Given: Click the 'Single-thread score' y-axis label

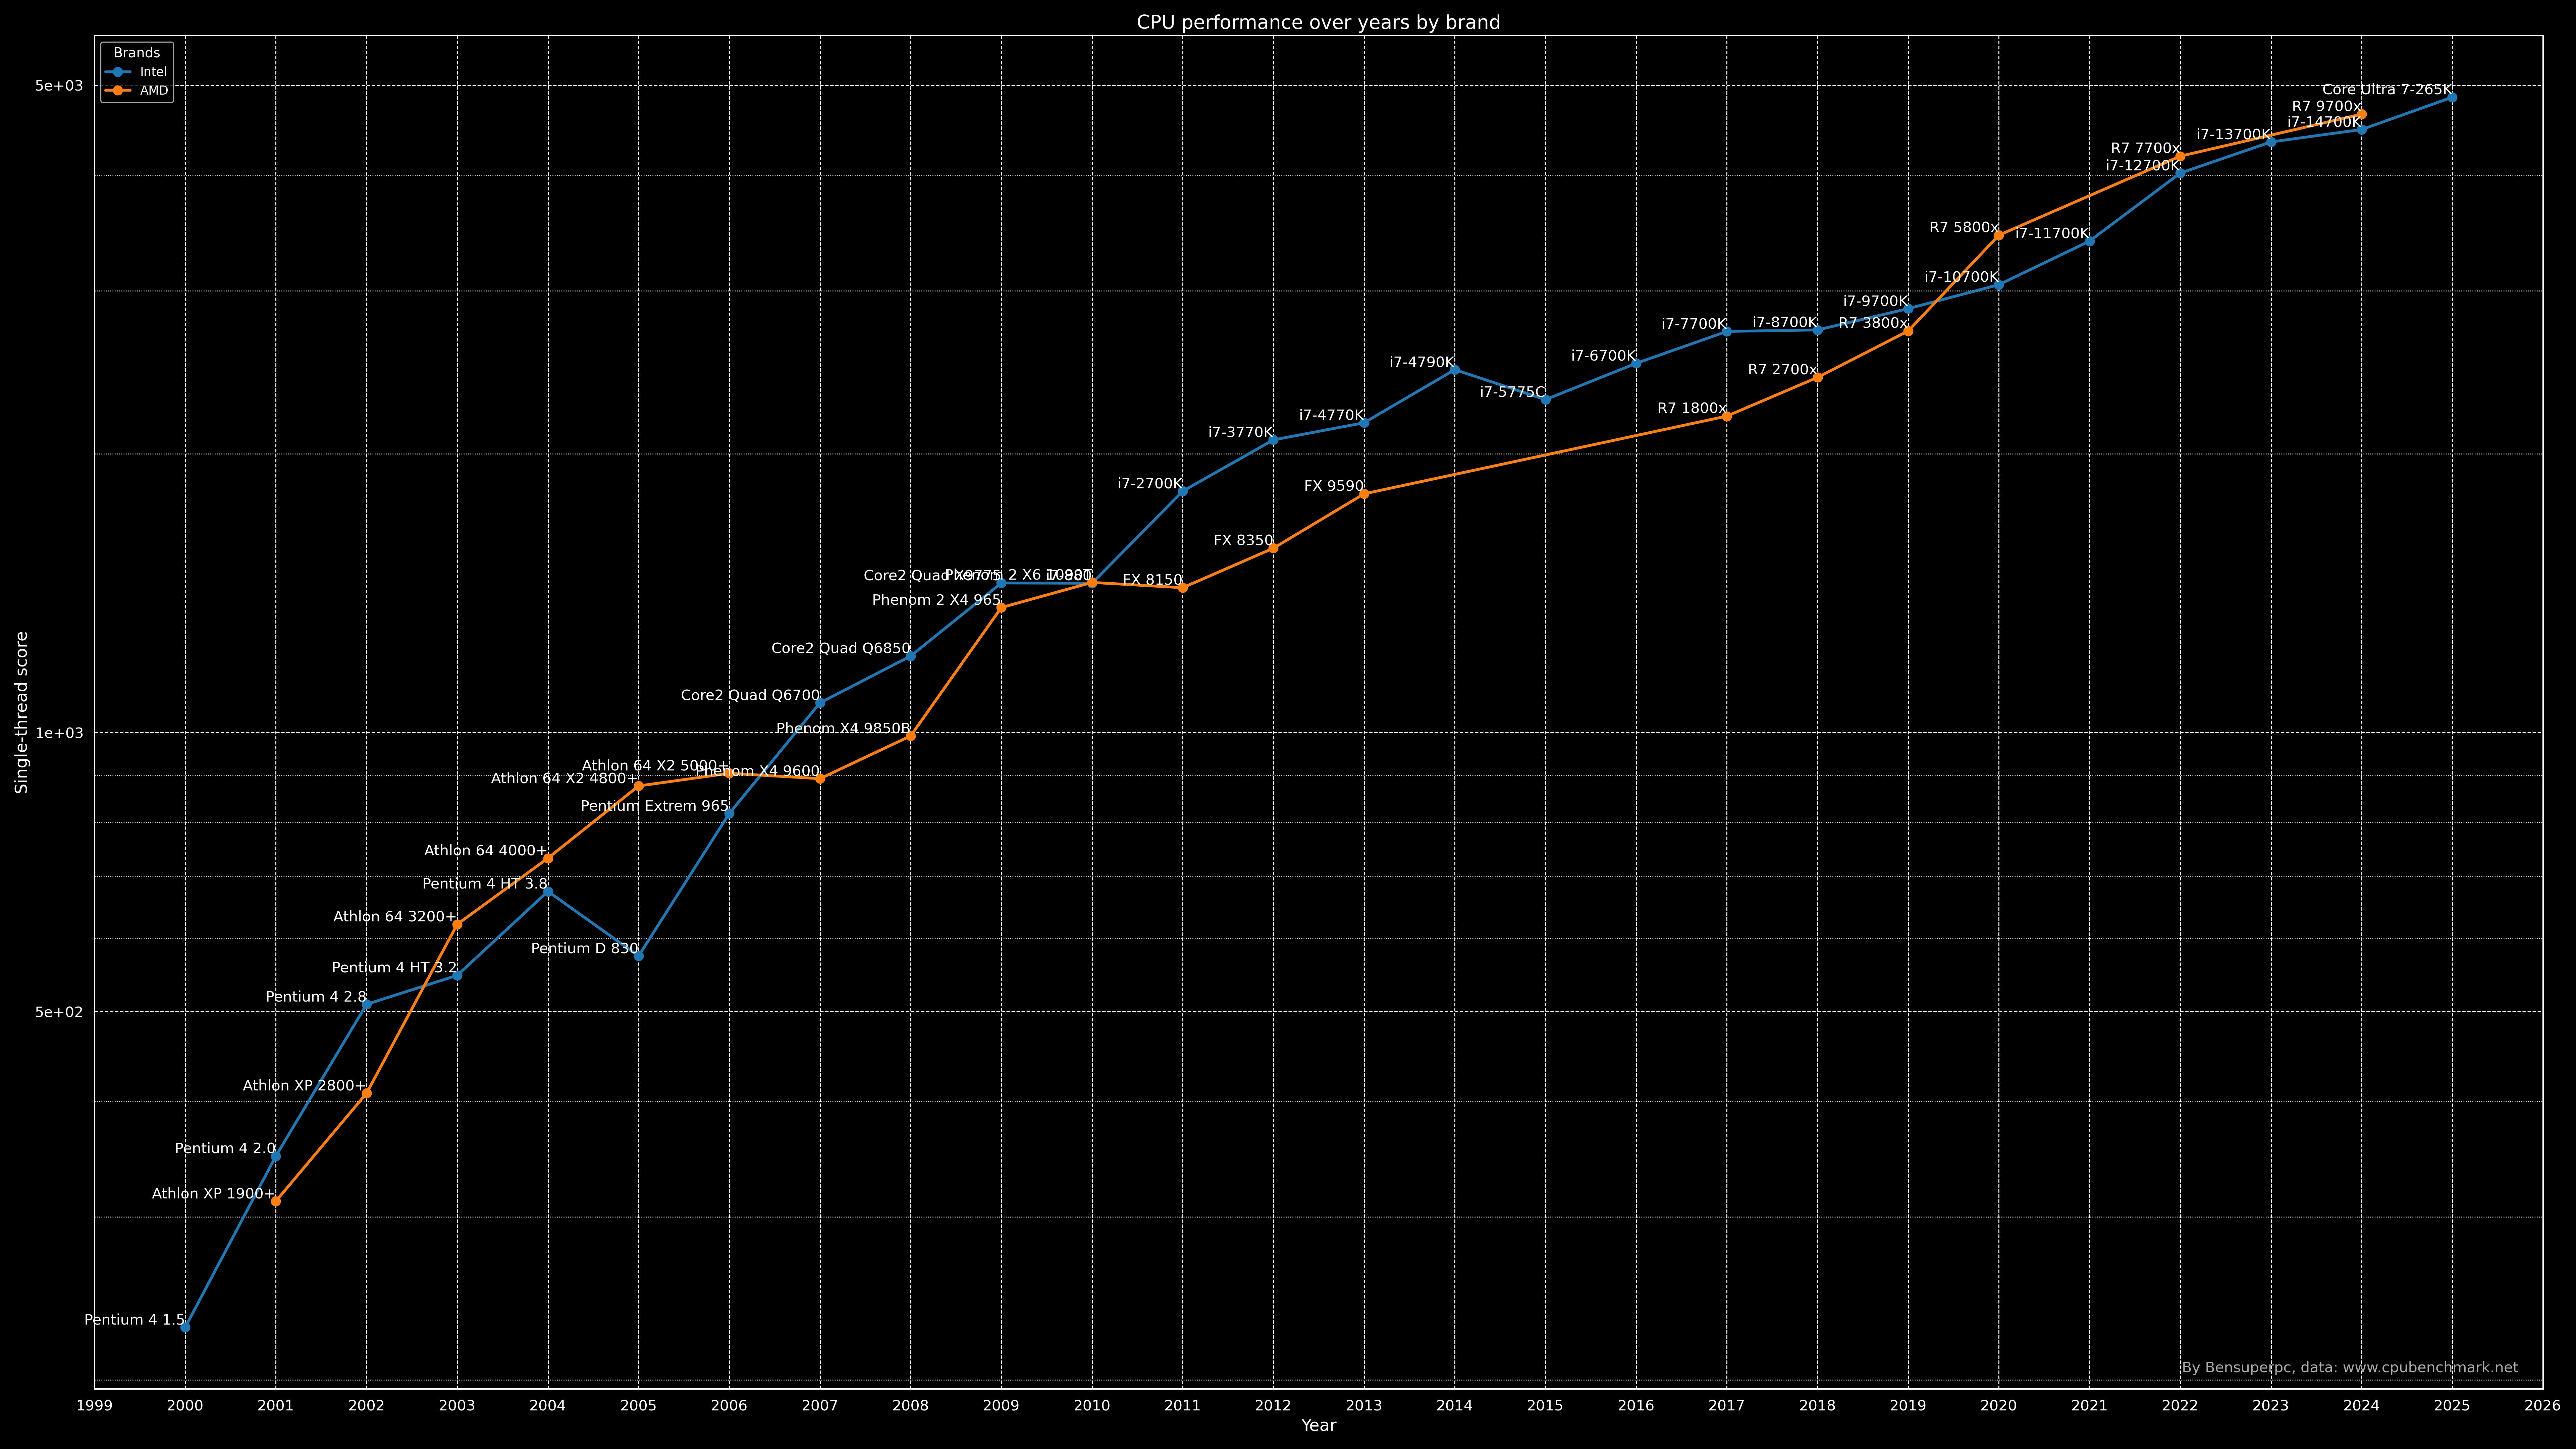Looking at the screenshot, I should pos(21,712).
